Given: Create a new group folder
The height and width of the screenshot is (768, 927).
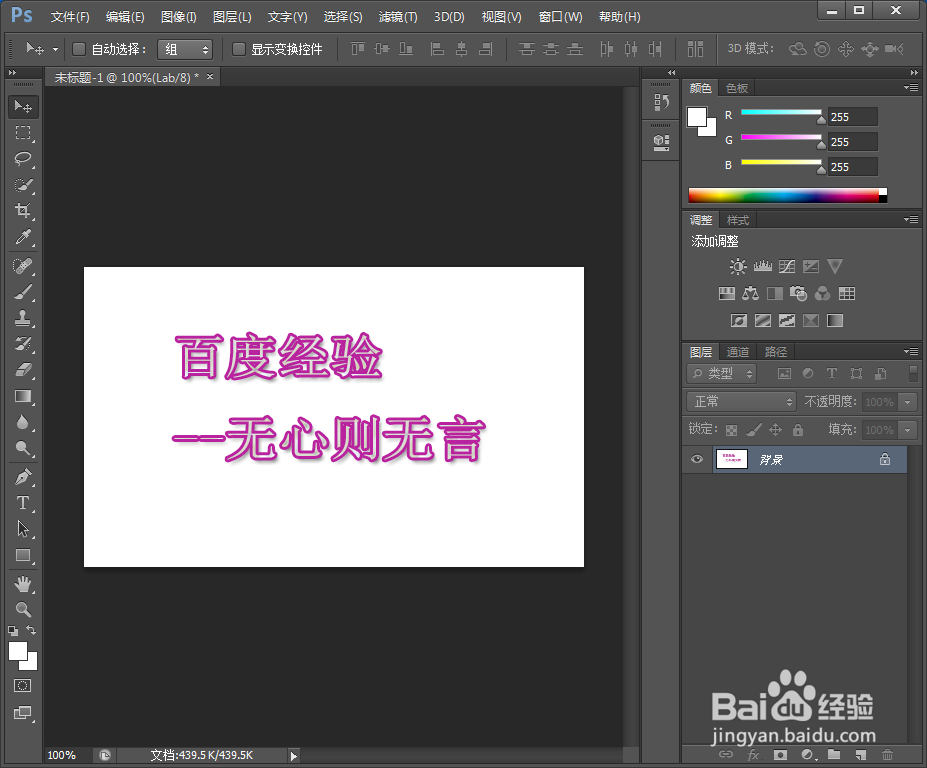Looking at the screenshot, I should click(x=834, y=754).
